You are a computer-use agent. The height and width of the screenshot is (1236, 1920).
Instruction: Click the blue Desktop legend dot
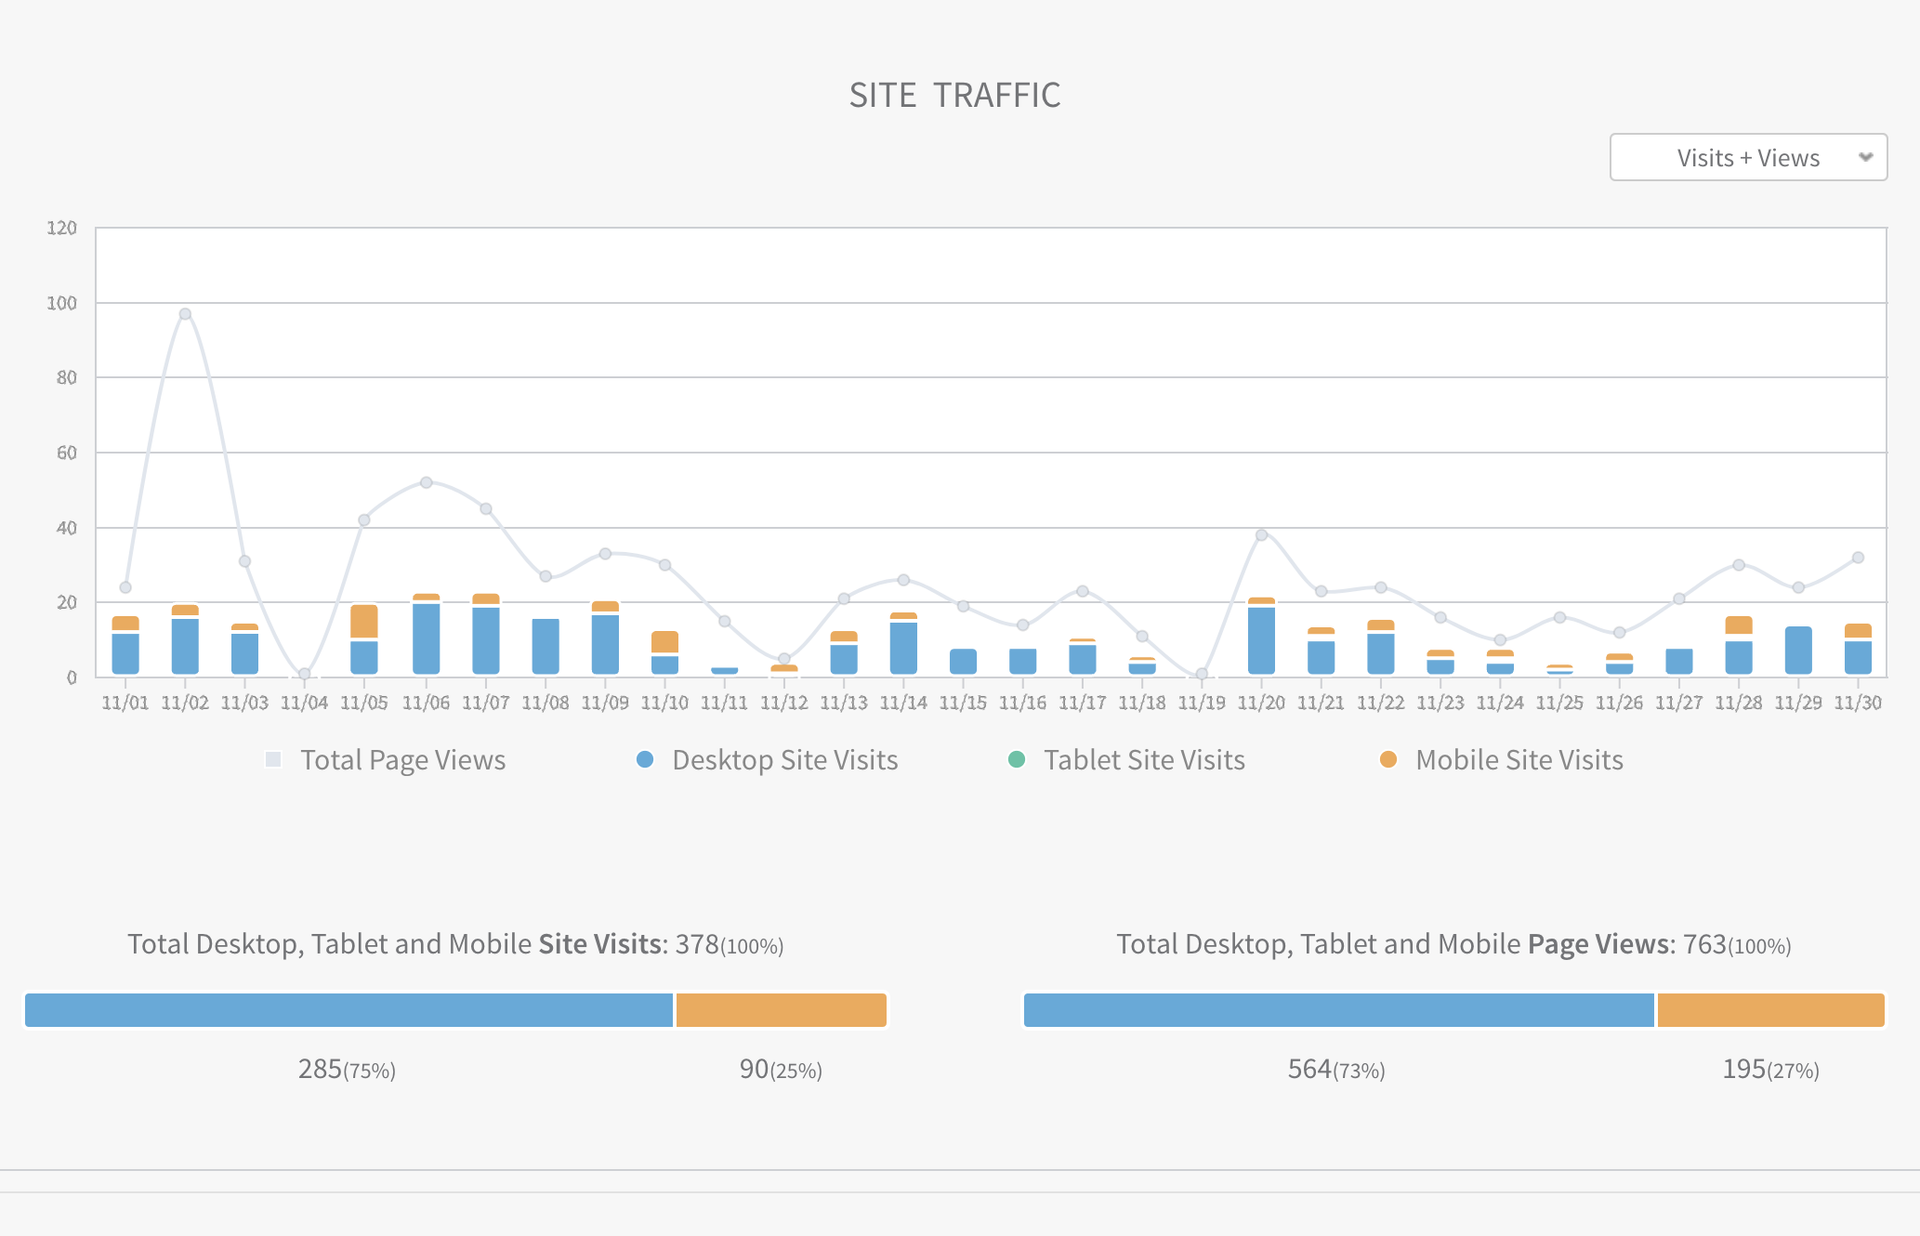coord(645,760)
